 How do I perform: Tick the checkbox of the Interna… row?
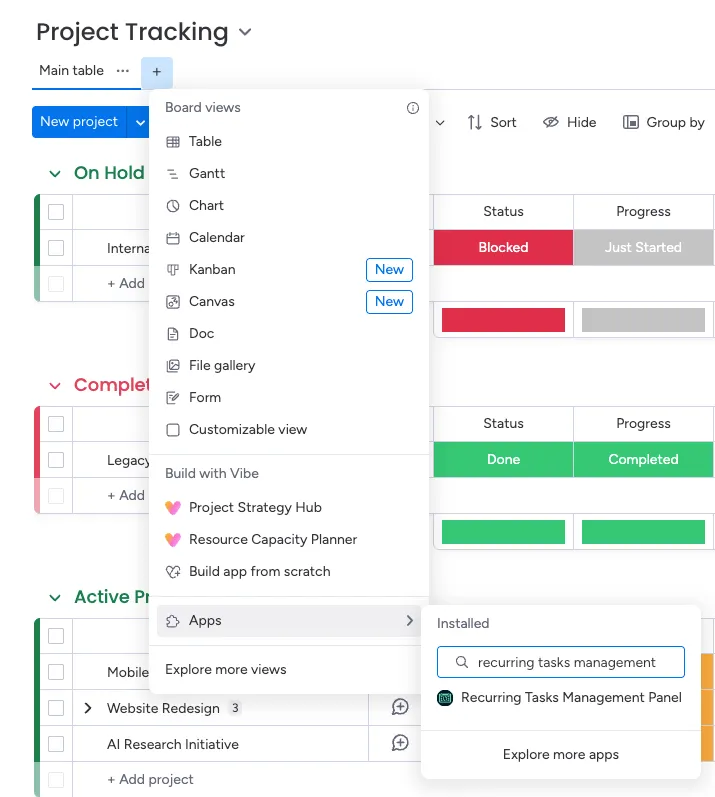56,248
